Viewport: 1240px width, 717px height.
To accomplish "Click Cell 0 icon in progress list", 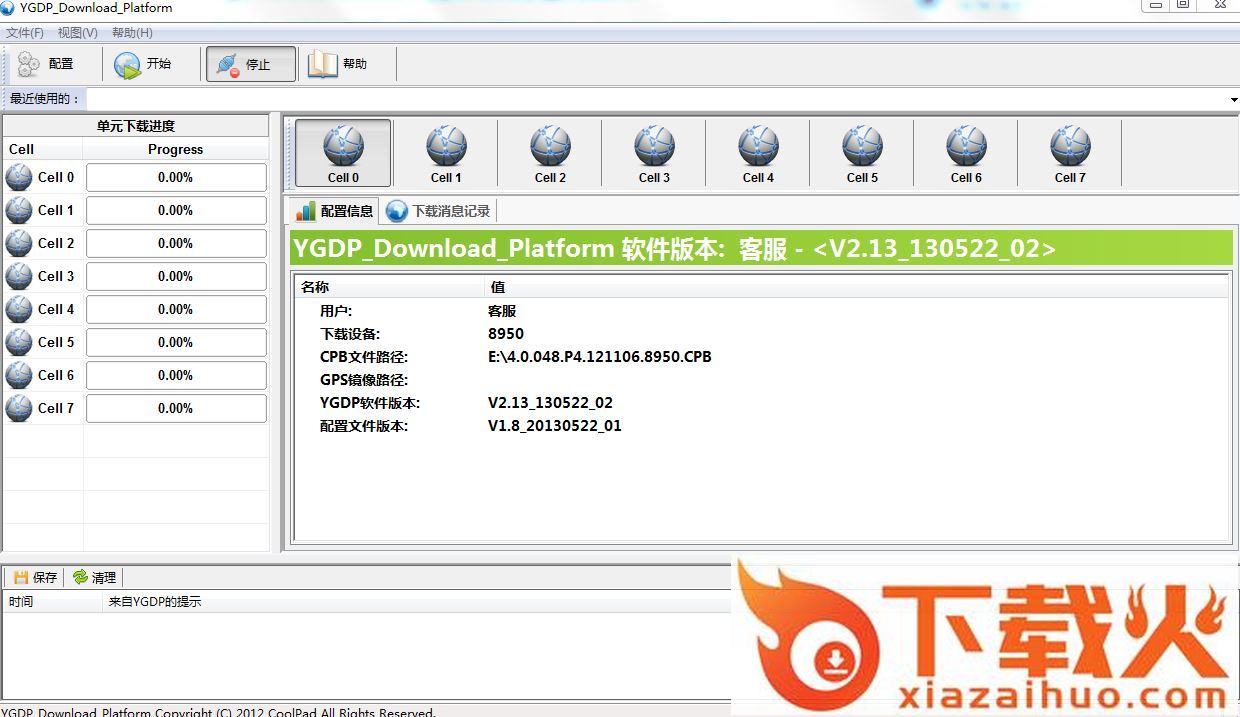I will (19, 177).
